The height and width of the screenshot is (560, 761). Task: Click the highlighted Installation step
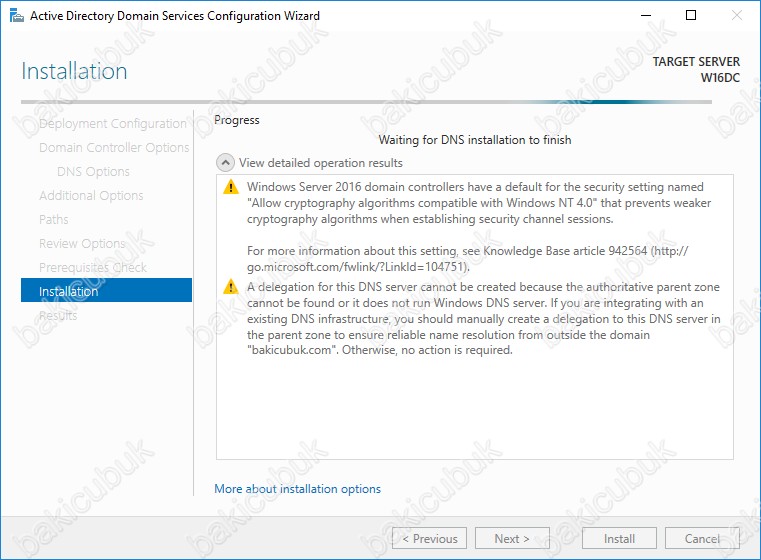106,291
